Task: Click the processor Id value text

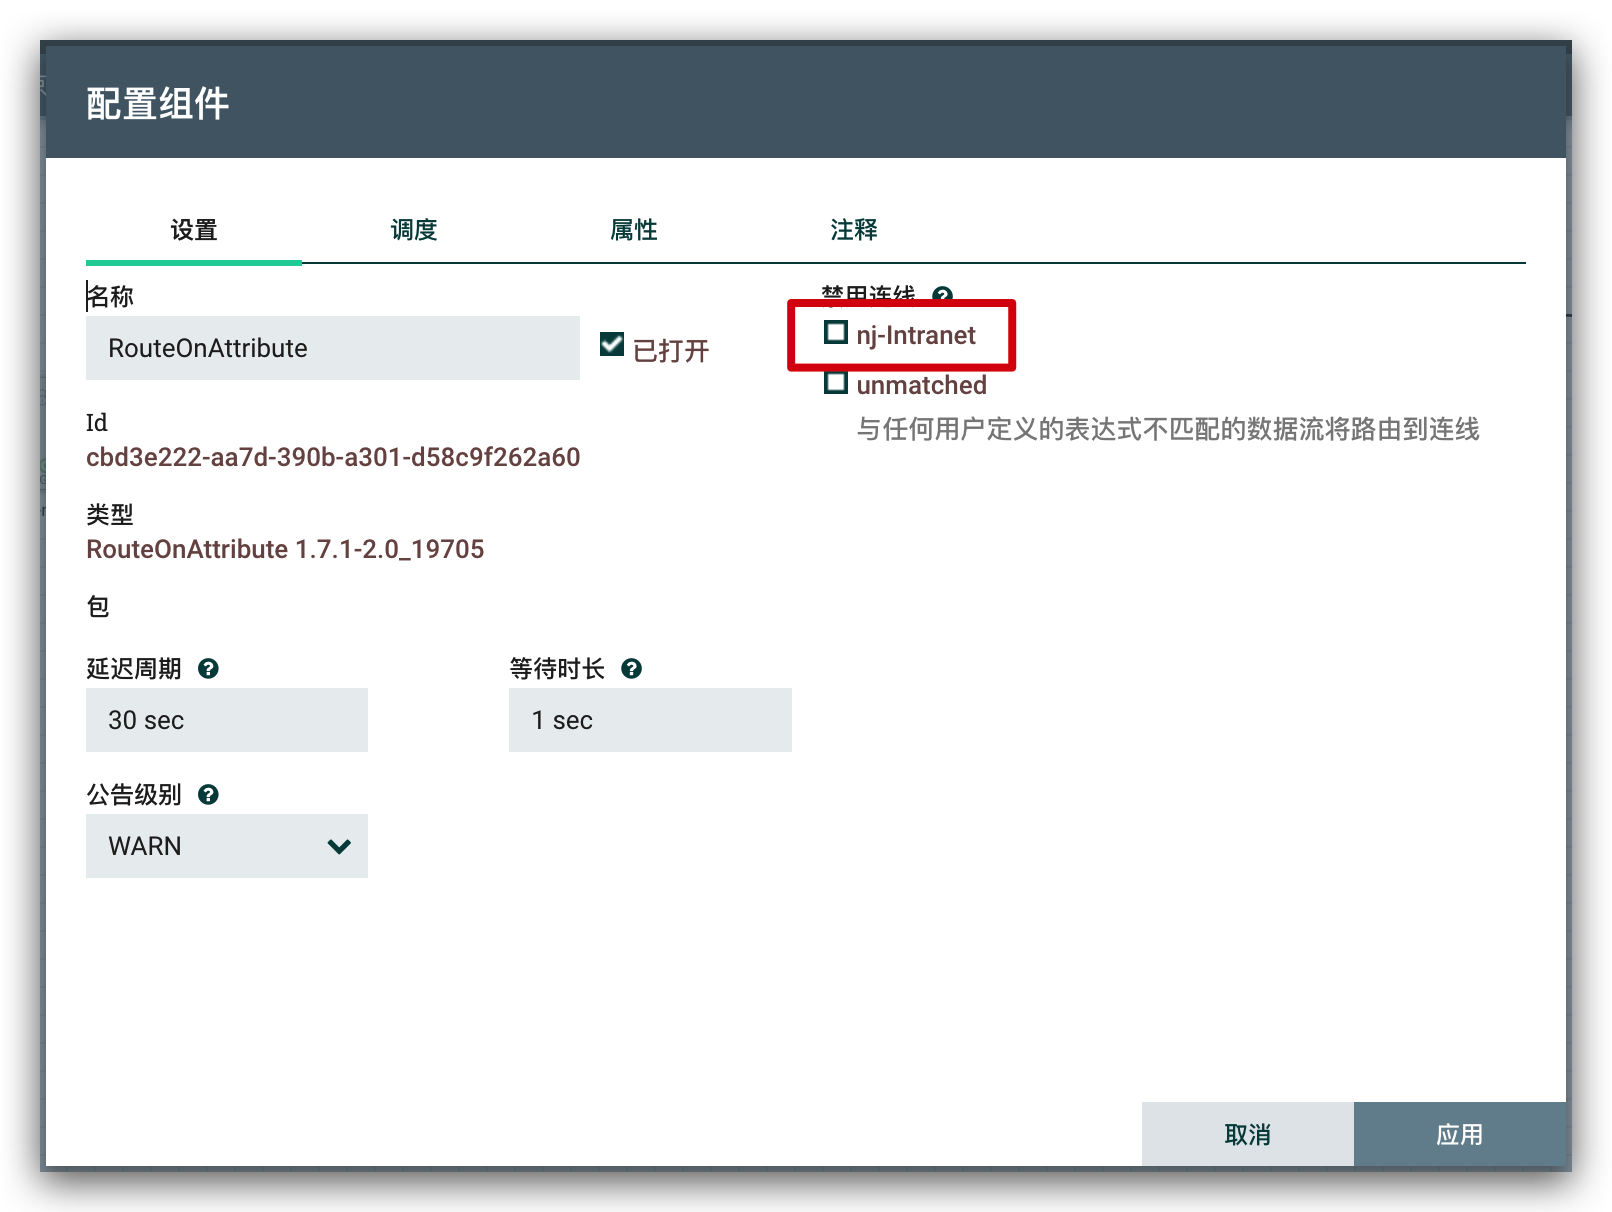Action: coord(333,457)
